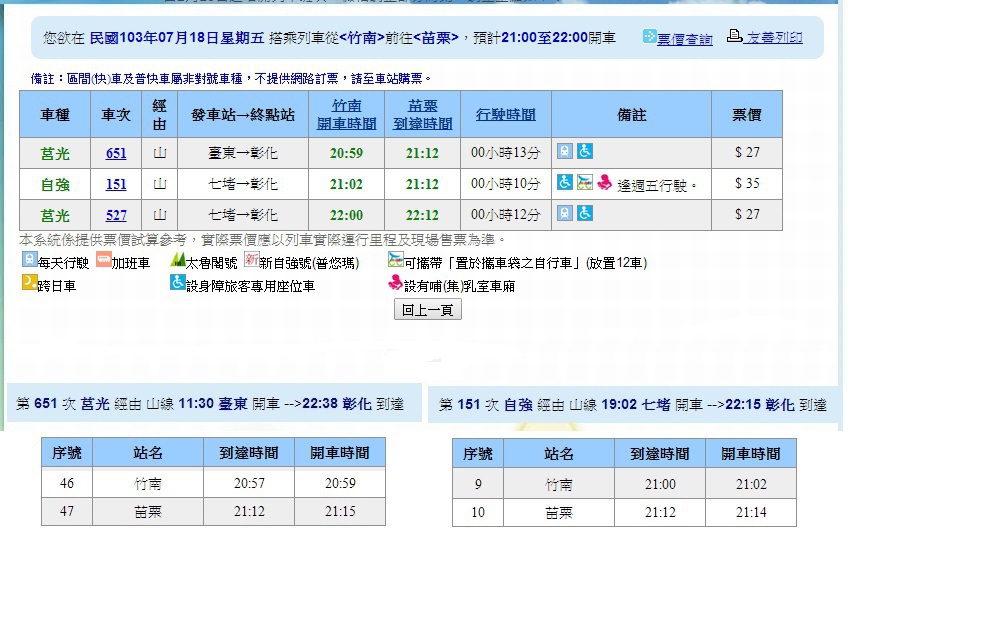Click the printer icon beside 友善列印

click(734, 36)
